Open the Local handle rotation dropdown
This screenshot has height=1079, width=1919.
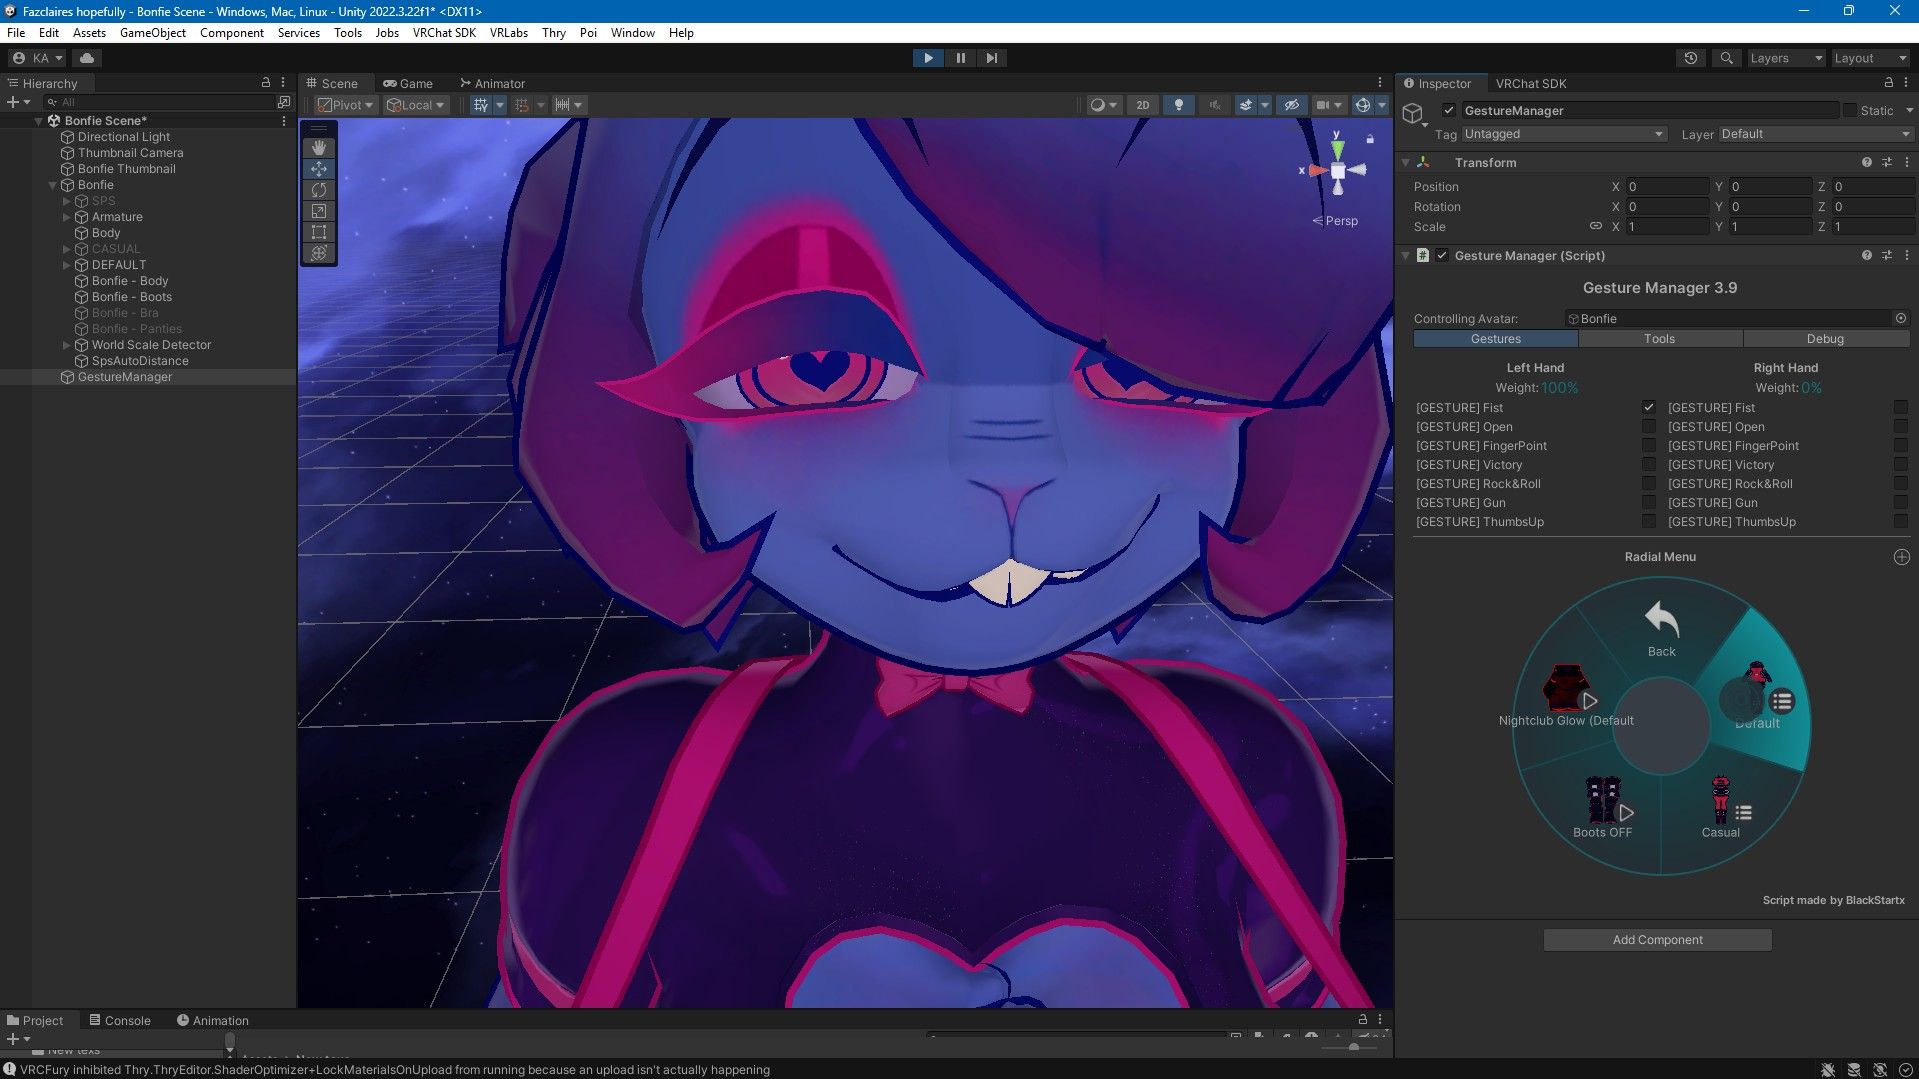point(416,105)
